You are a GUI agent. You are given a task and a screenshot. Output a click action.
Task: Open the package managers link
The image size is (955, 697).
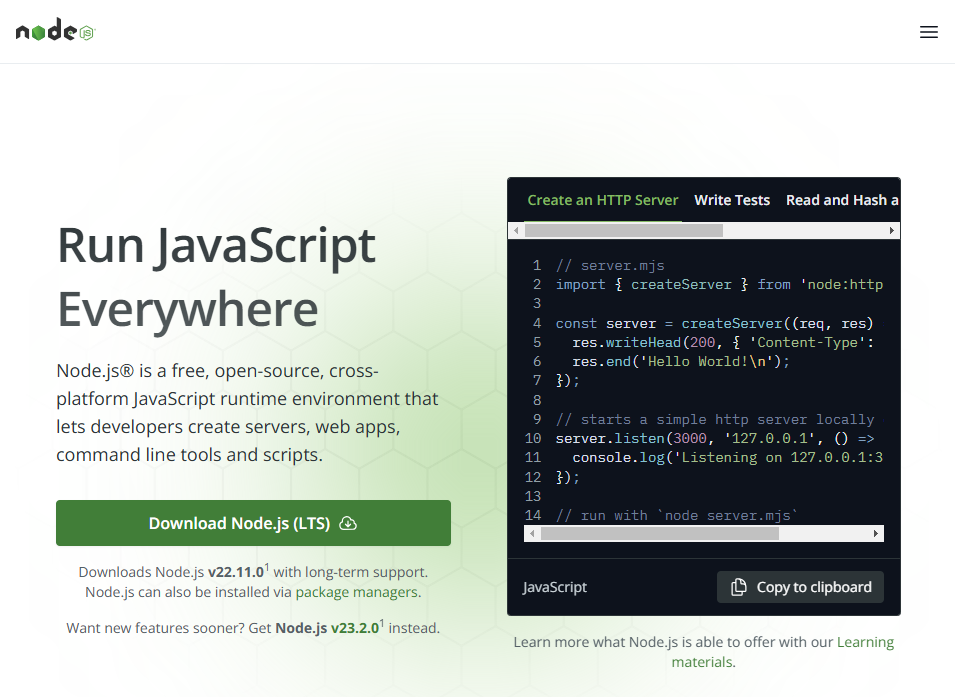click(357, 592)
